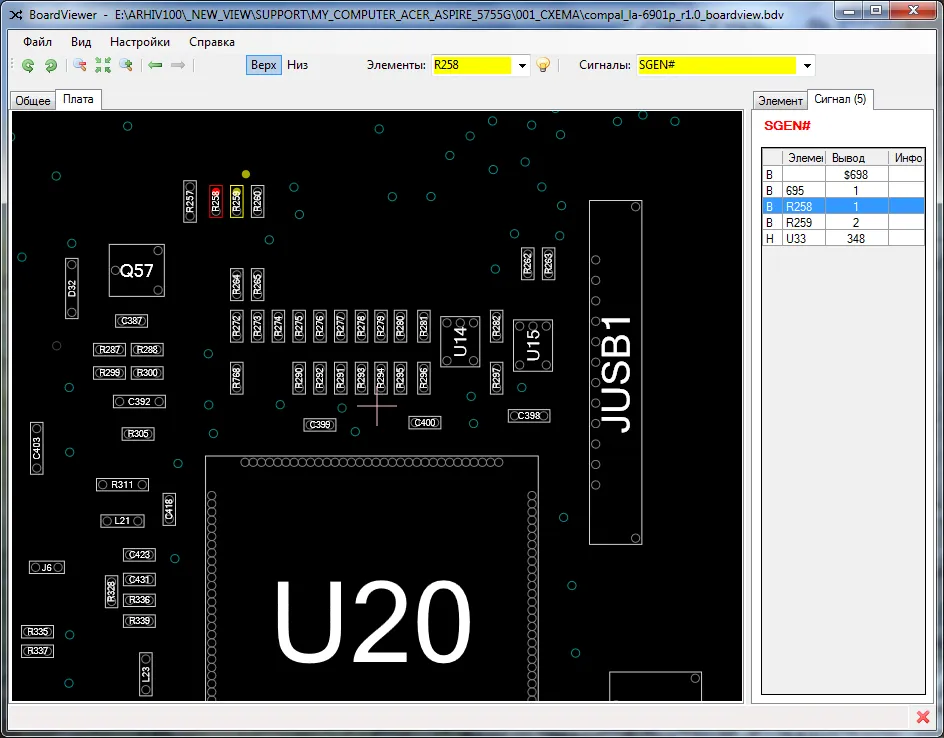Click resistor R305 on the board
Viewport: 944px width, 738px height.
point(138,433)
